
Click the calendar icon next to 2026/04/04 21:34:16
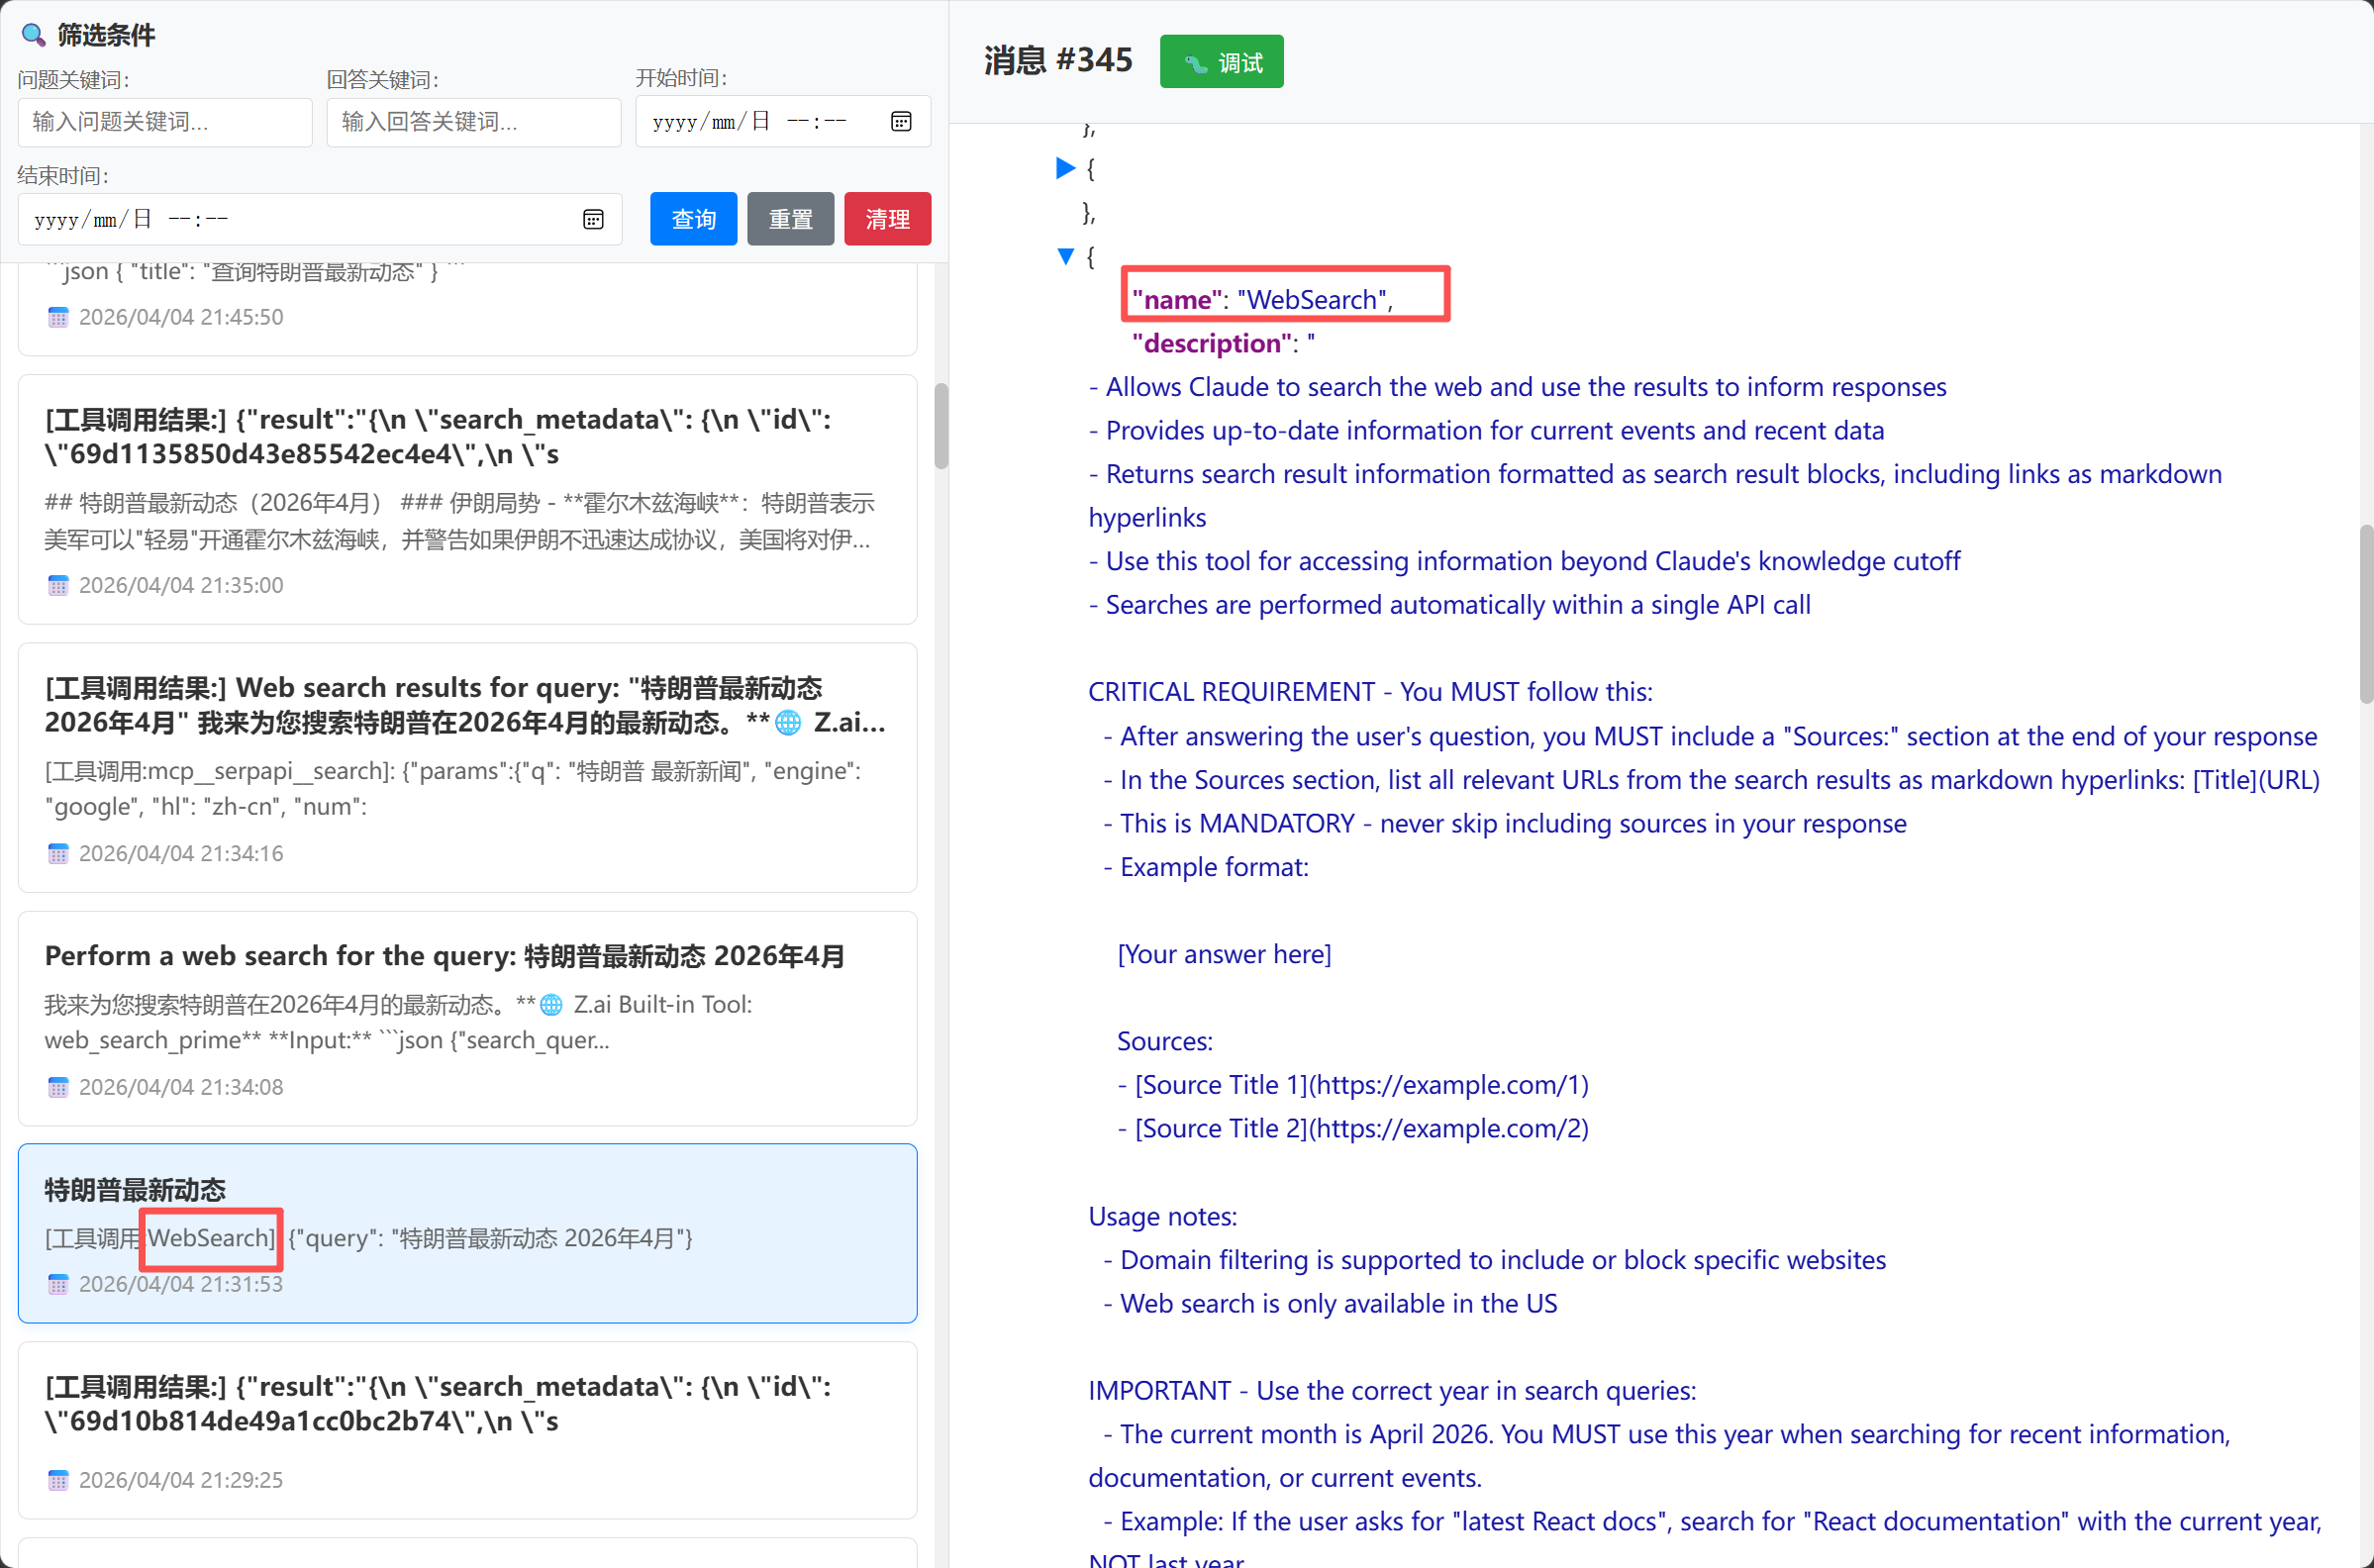click(58, 853)
